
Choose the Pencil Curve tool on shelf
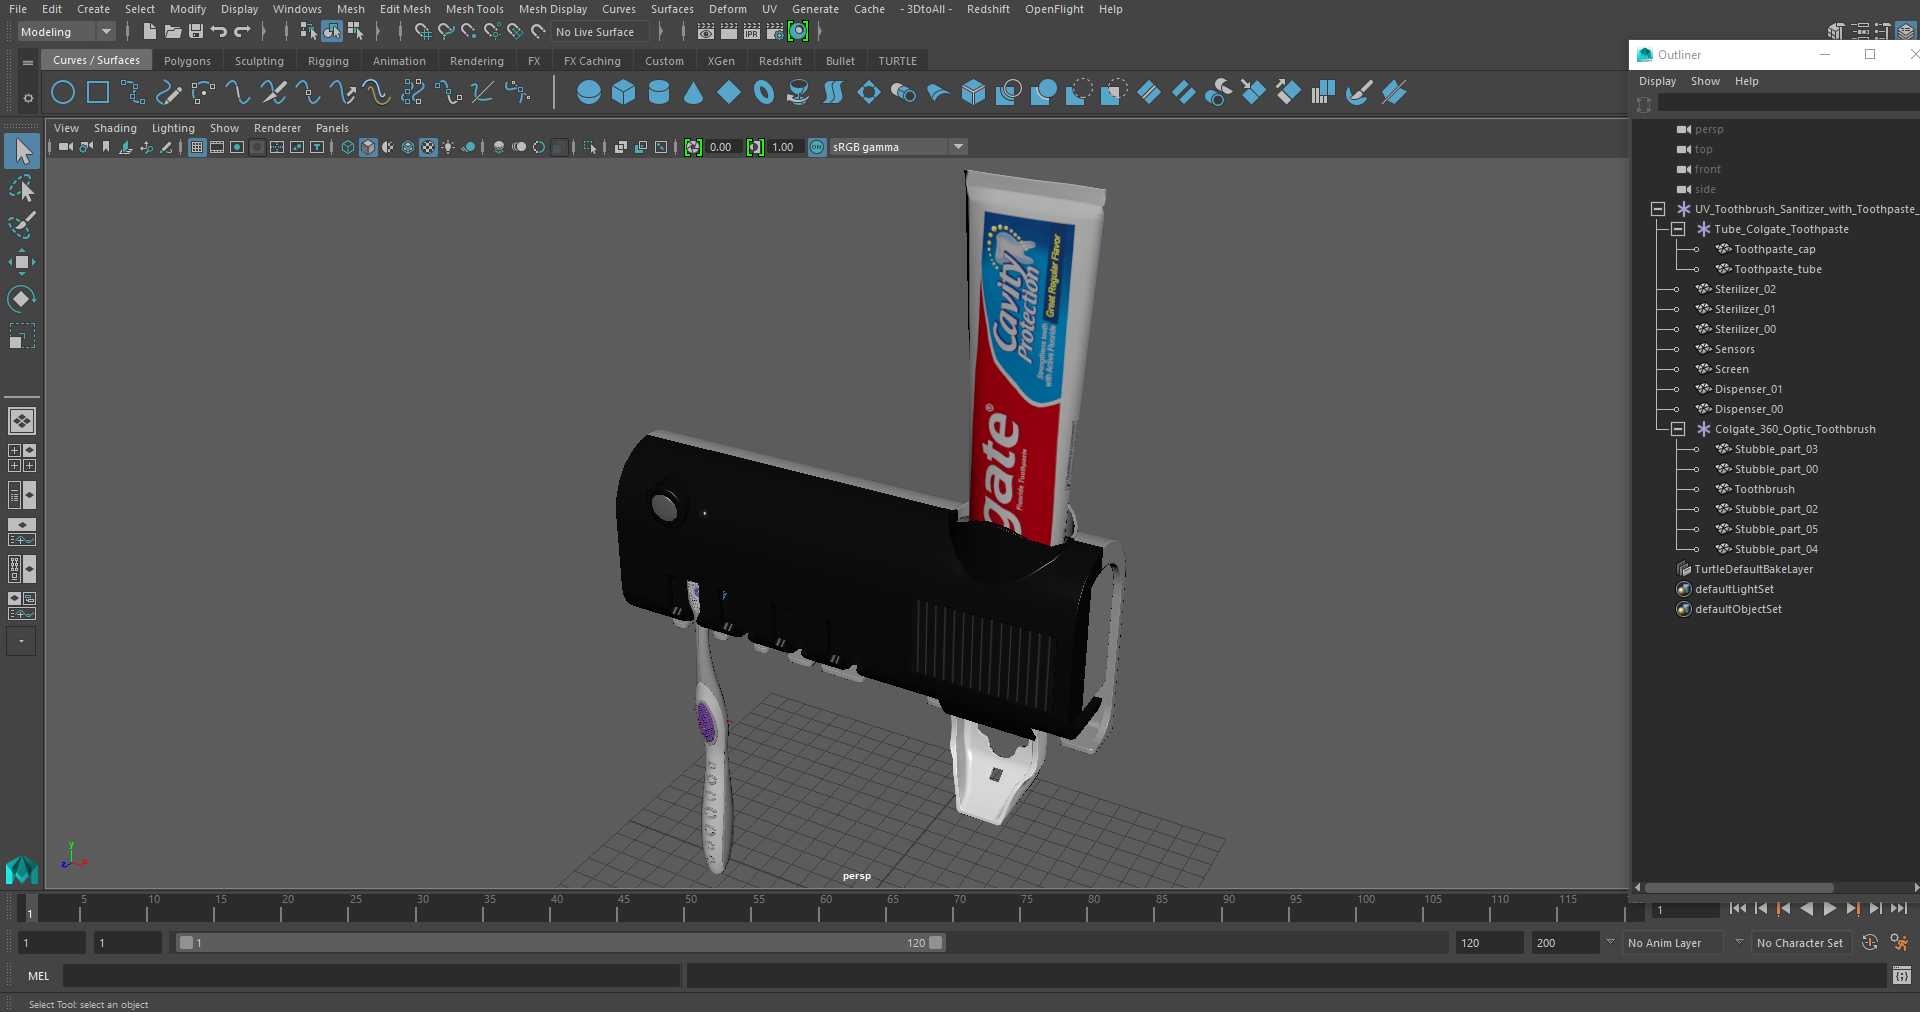coord(168,93)
